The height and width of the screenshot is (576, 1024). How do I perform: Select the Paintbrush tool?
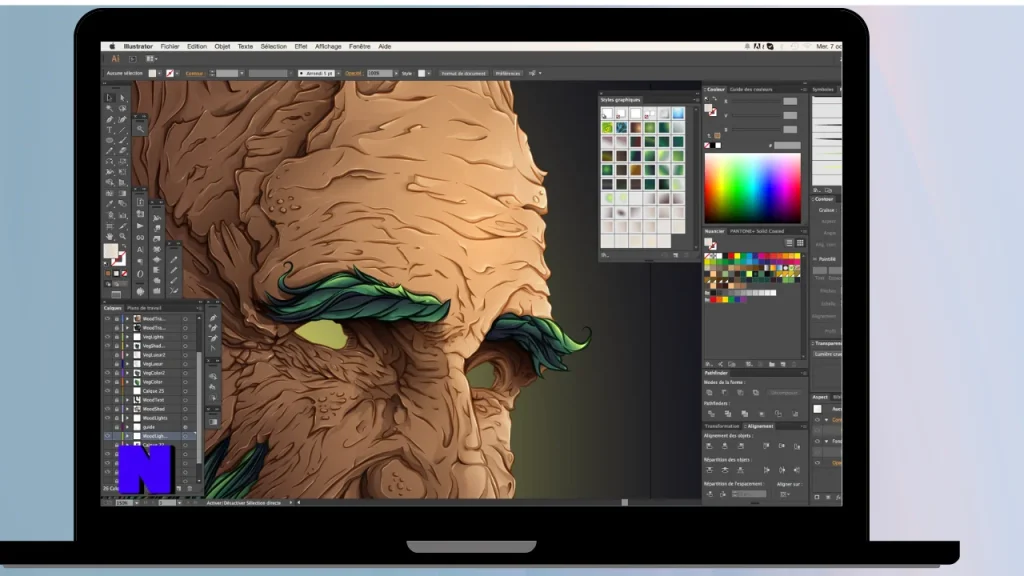click(x=122, y=140)
